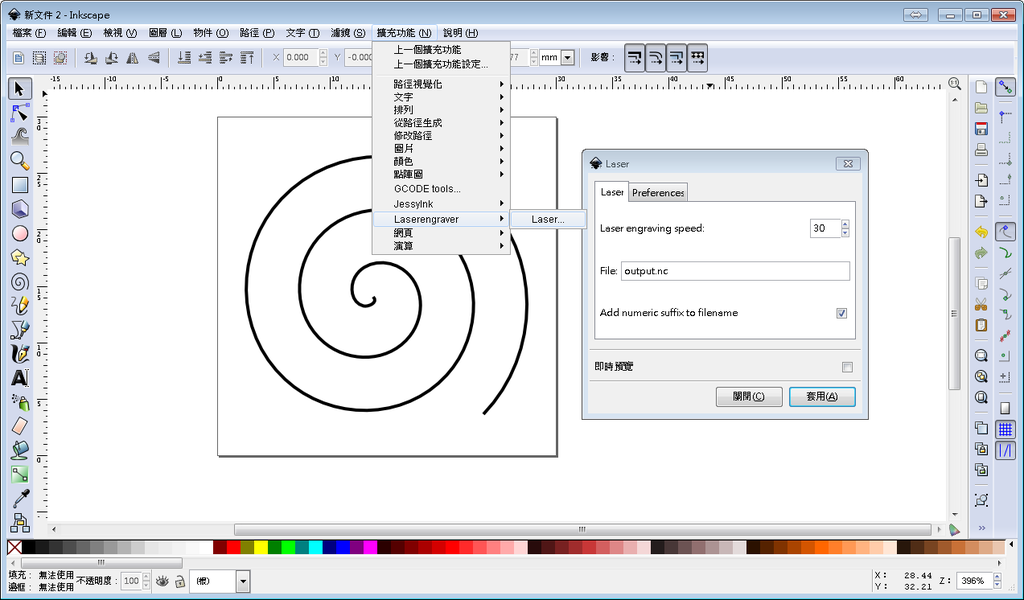
Task: Uncheck Add numeric suffix to filename
Action: click(x=842, y=313)
